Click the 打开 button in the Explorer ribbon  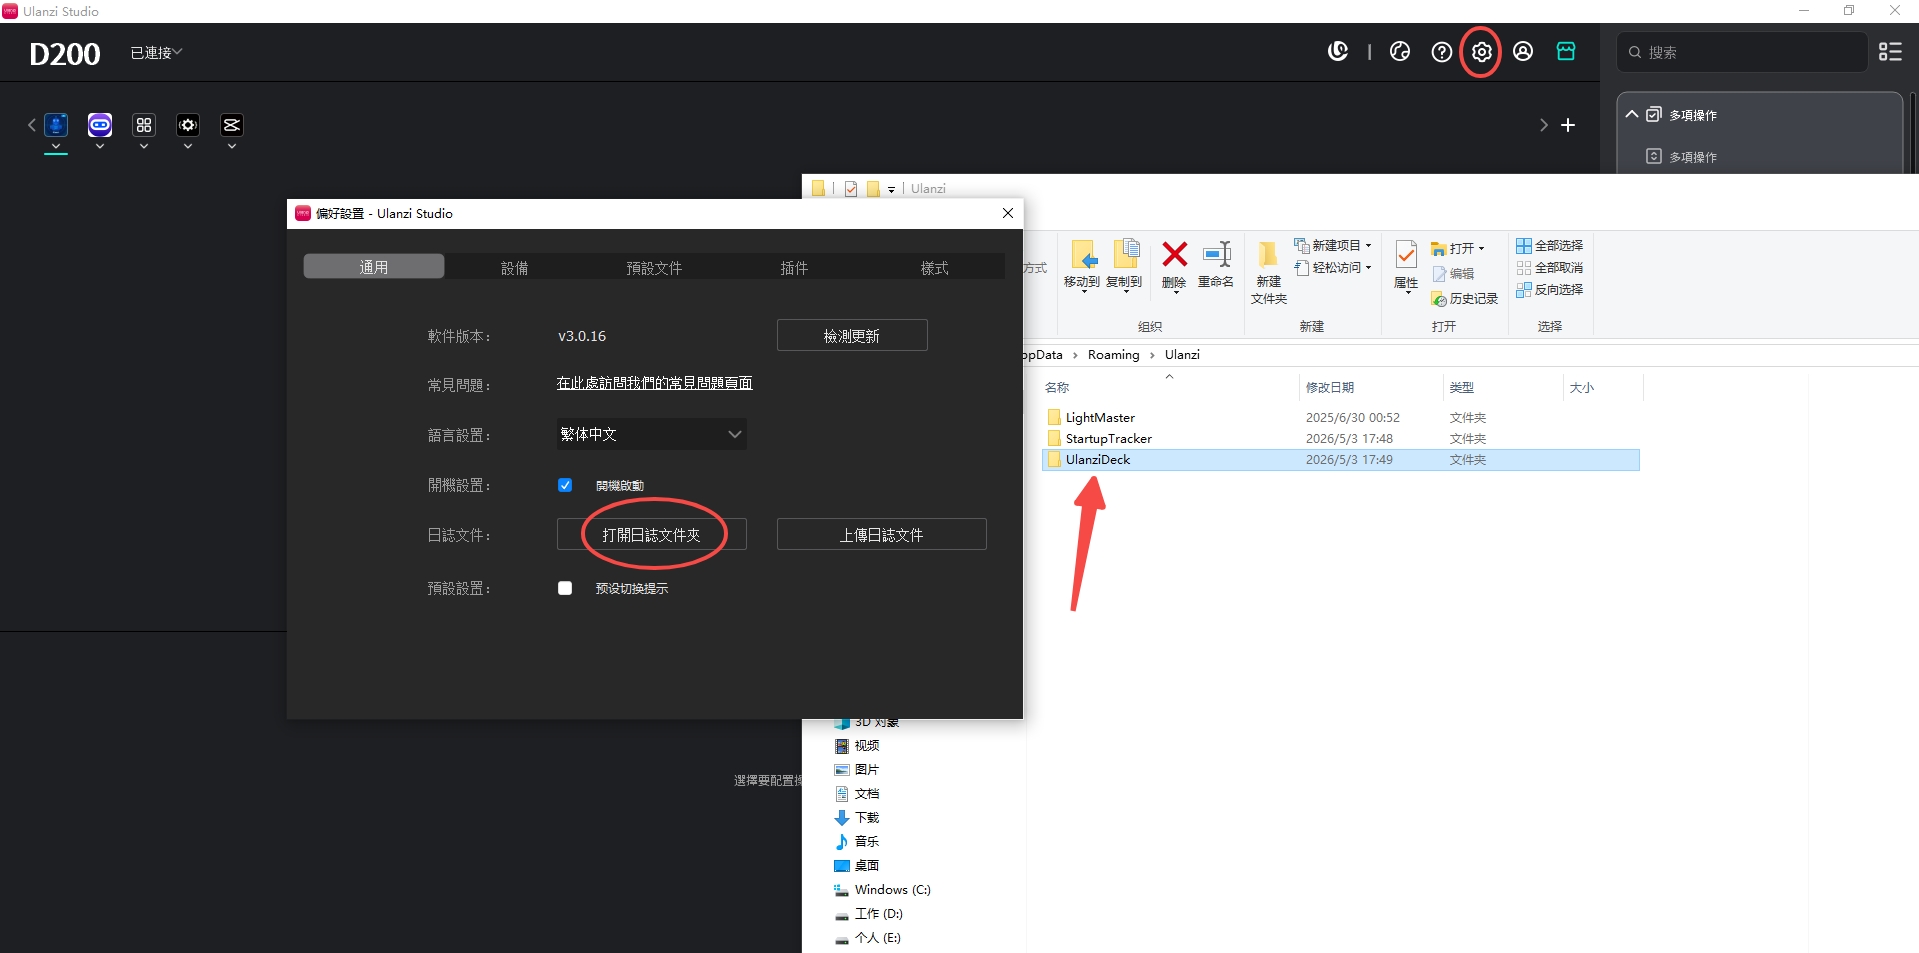[x=1457, y=248]
